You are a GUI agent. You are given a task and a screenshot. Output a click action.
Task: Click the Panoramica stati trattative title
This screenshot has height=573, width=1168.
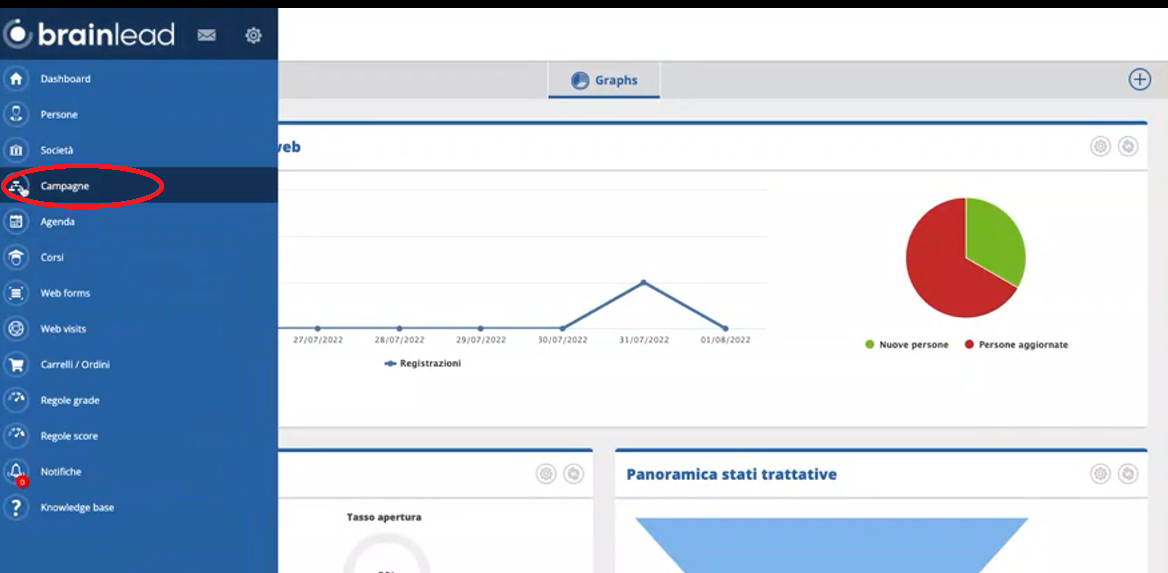(x=731, y=475)
